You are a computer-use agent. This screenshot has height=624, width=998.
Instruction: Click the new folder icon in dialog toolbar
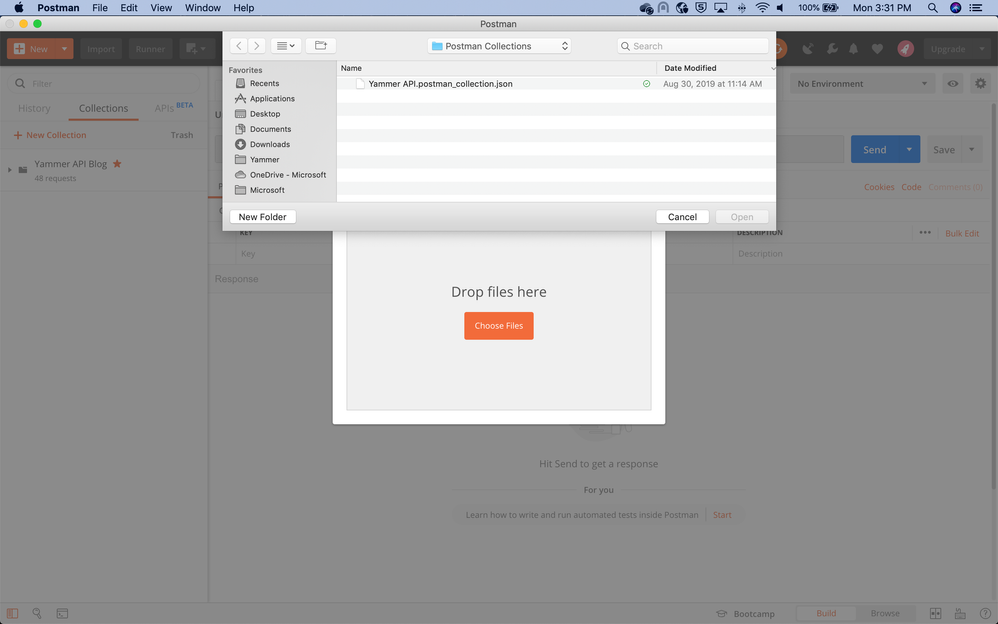tap(321, 46)
